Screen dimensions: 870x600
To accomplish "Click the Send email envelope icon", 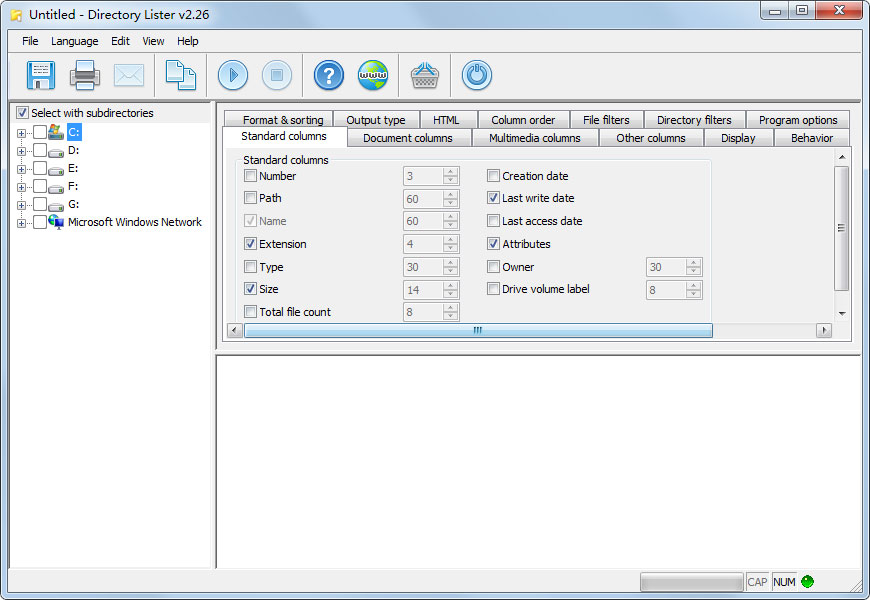I will pos(129,75).
